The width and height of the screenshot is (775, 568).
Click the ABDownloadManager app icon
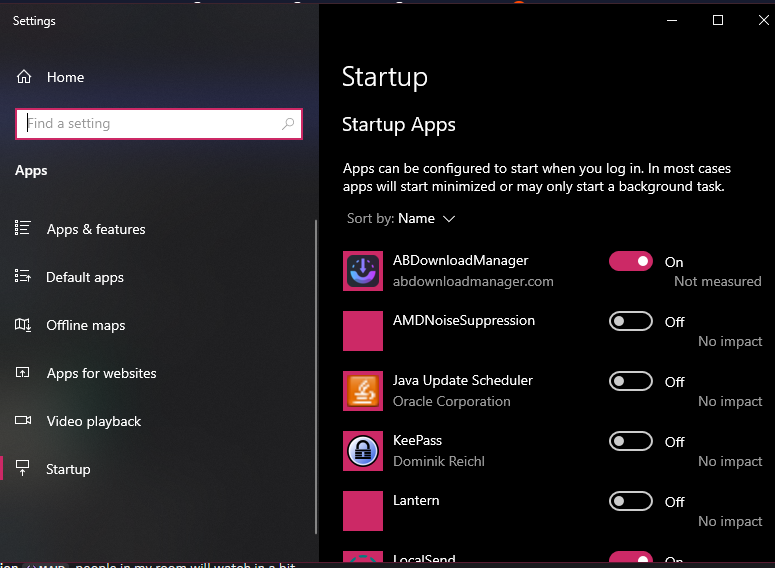363,271
